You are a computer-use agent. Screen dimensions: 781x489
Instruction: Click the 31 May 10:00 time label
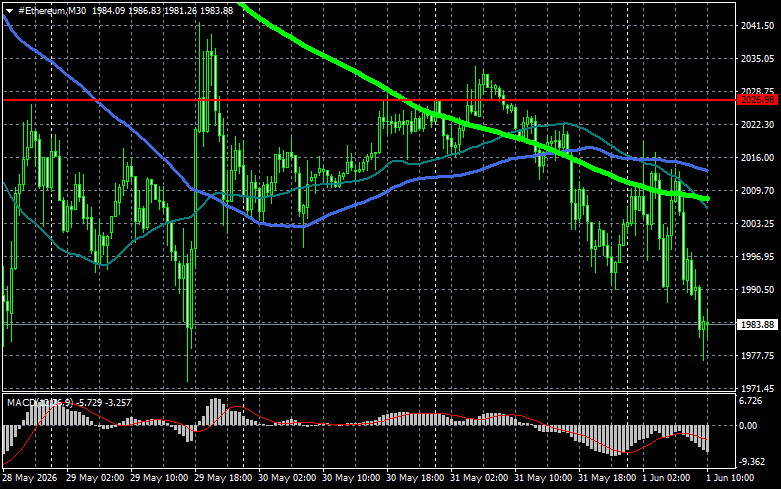[x=543, y=478]
